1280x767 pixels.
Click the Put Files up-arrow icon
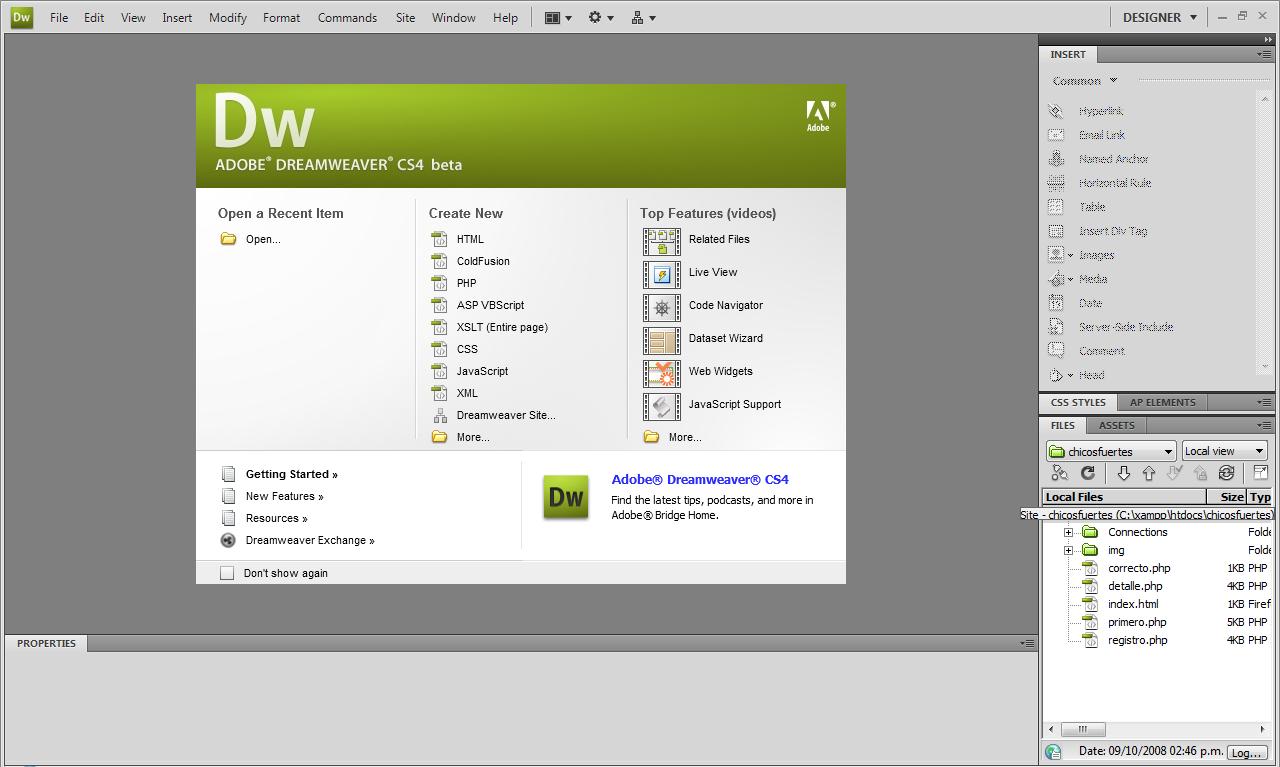point(1148,473)
